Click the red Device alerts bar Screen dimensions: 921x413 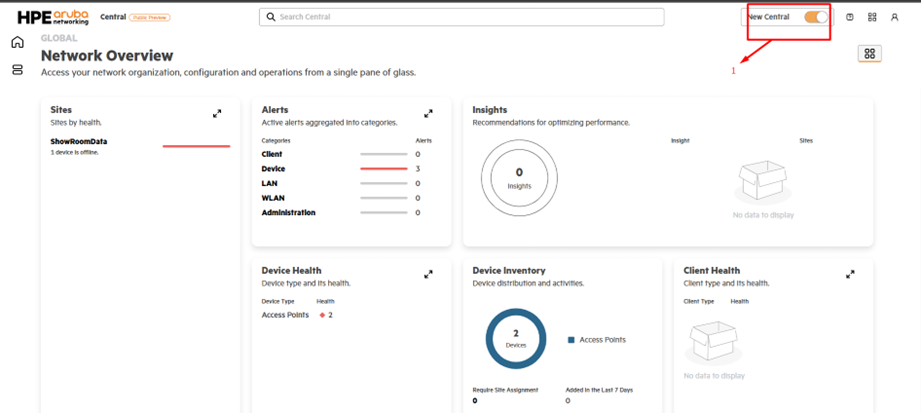pos(384,169)
